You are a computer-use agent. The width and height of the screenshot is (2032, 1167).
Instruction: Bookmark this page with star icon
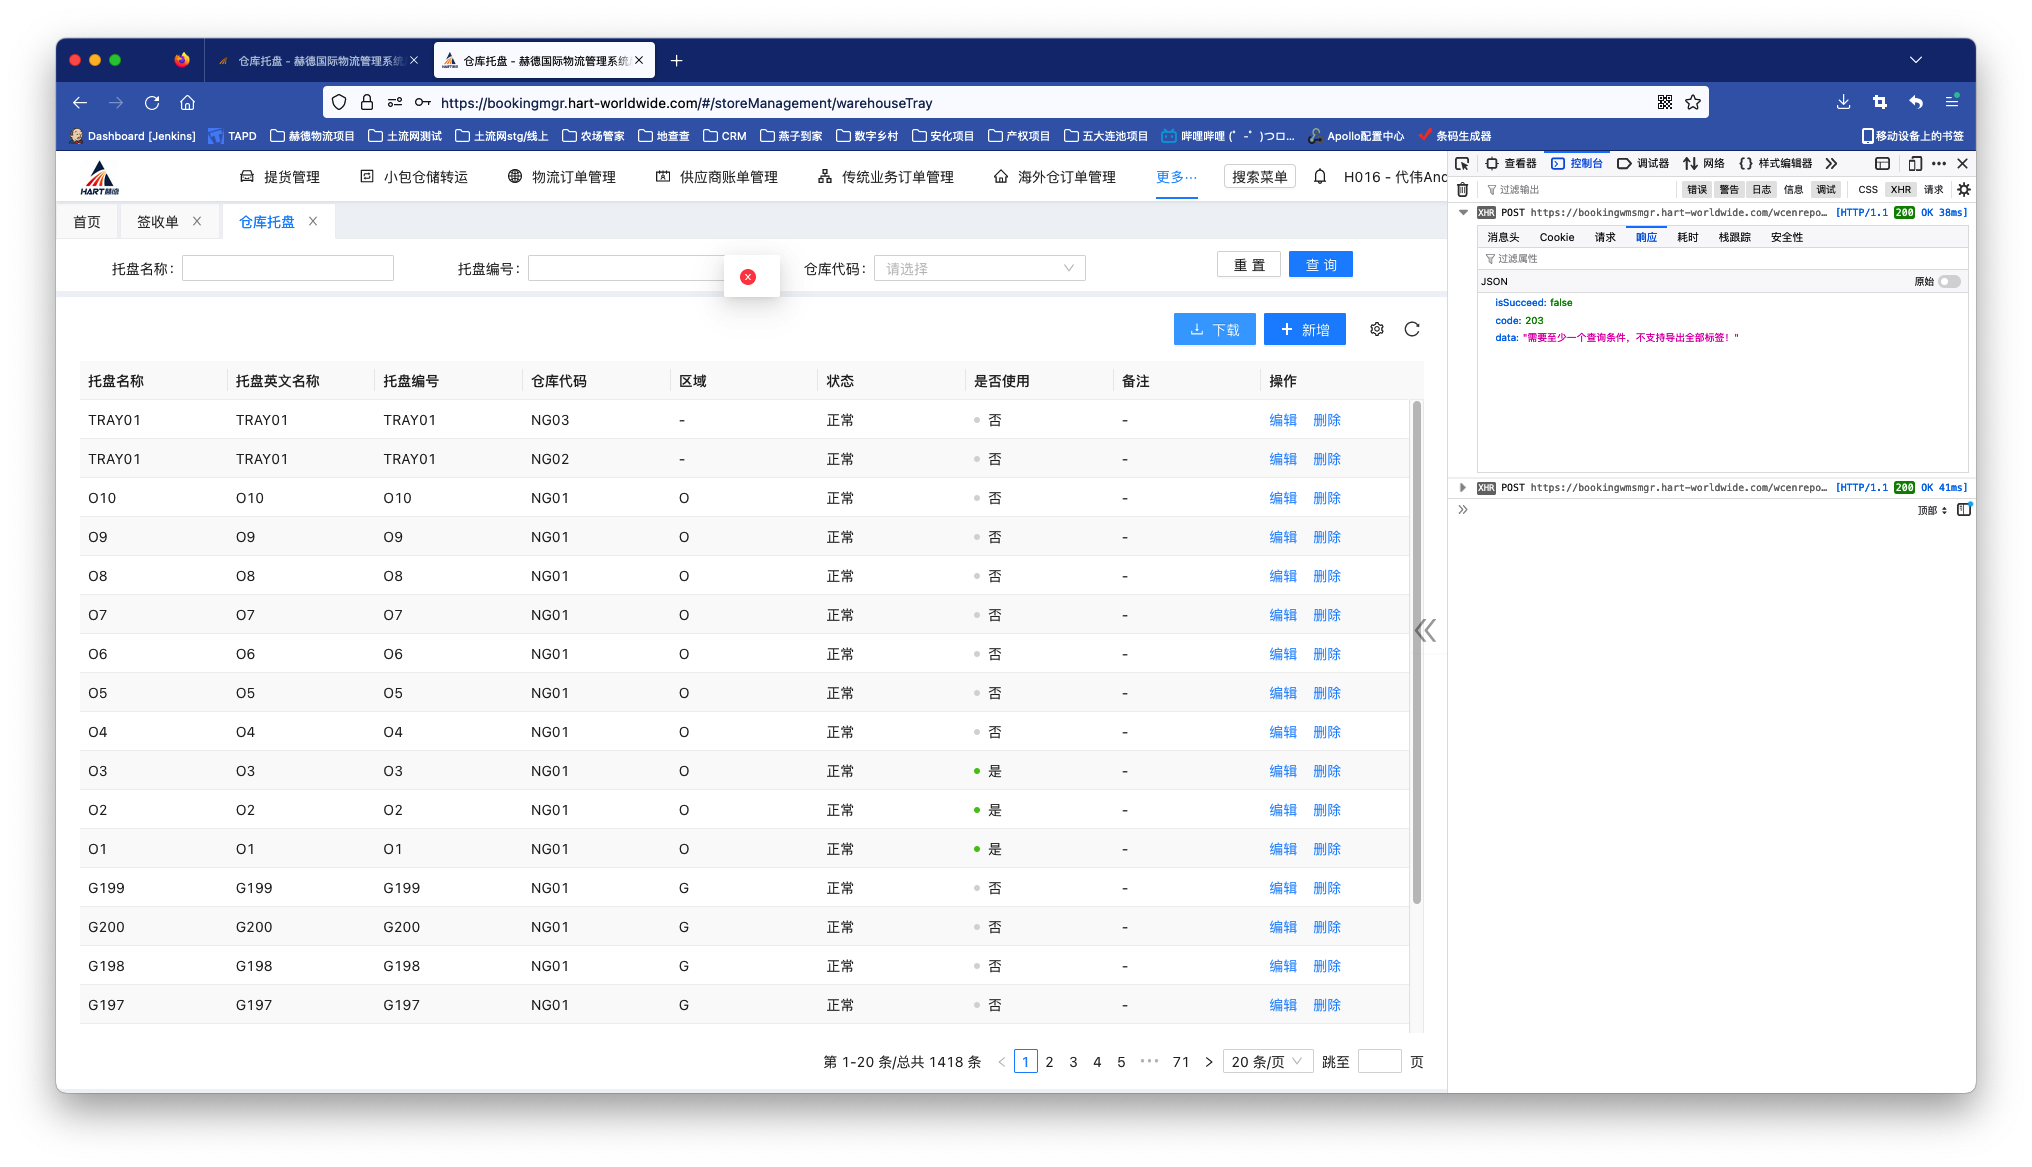(1693, 102)
